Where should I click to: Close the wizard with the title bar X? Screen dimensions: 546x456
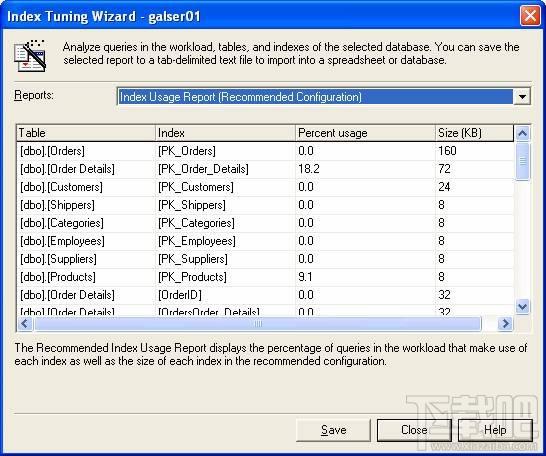coord(530,16)
